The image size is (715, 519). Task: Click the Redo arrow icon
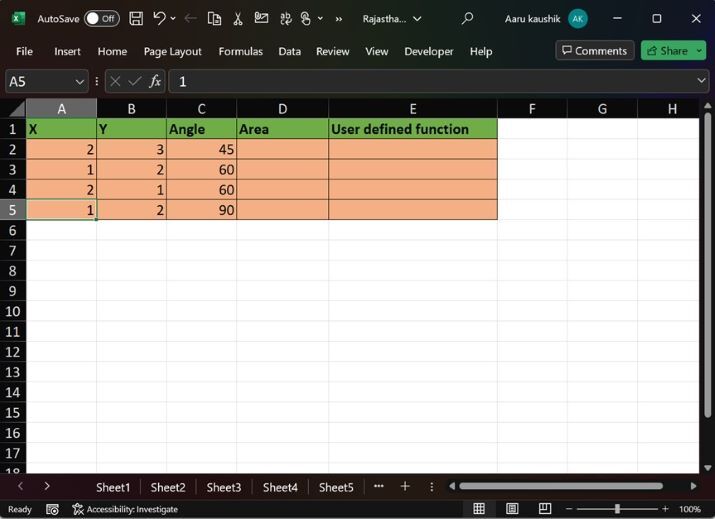click(191, 19)
